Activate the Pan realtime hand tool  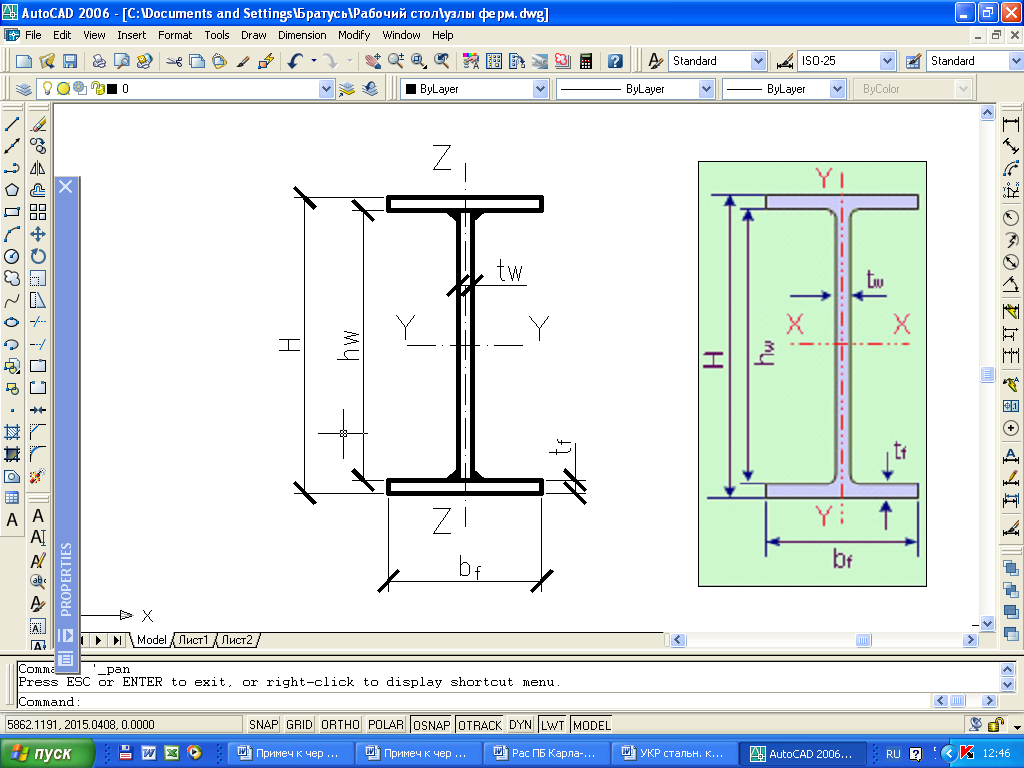tap(373, 61)
